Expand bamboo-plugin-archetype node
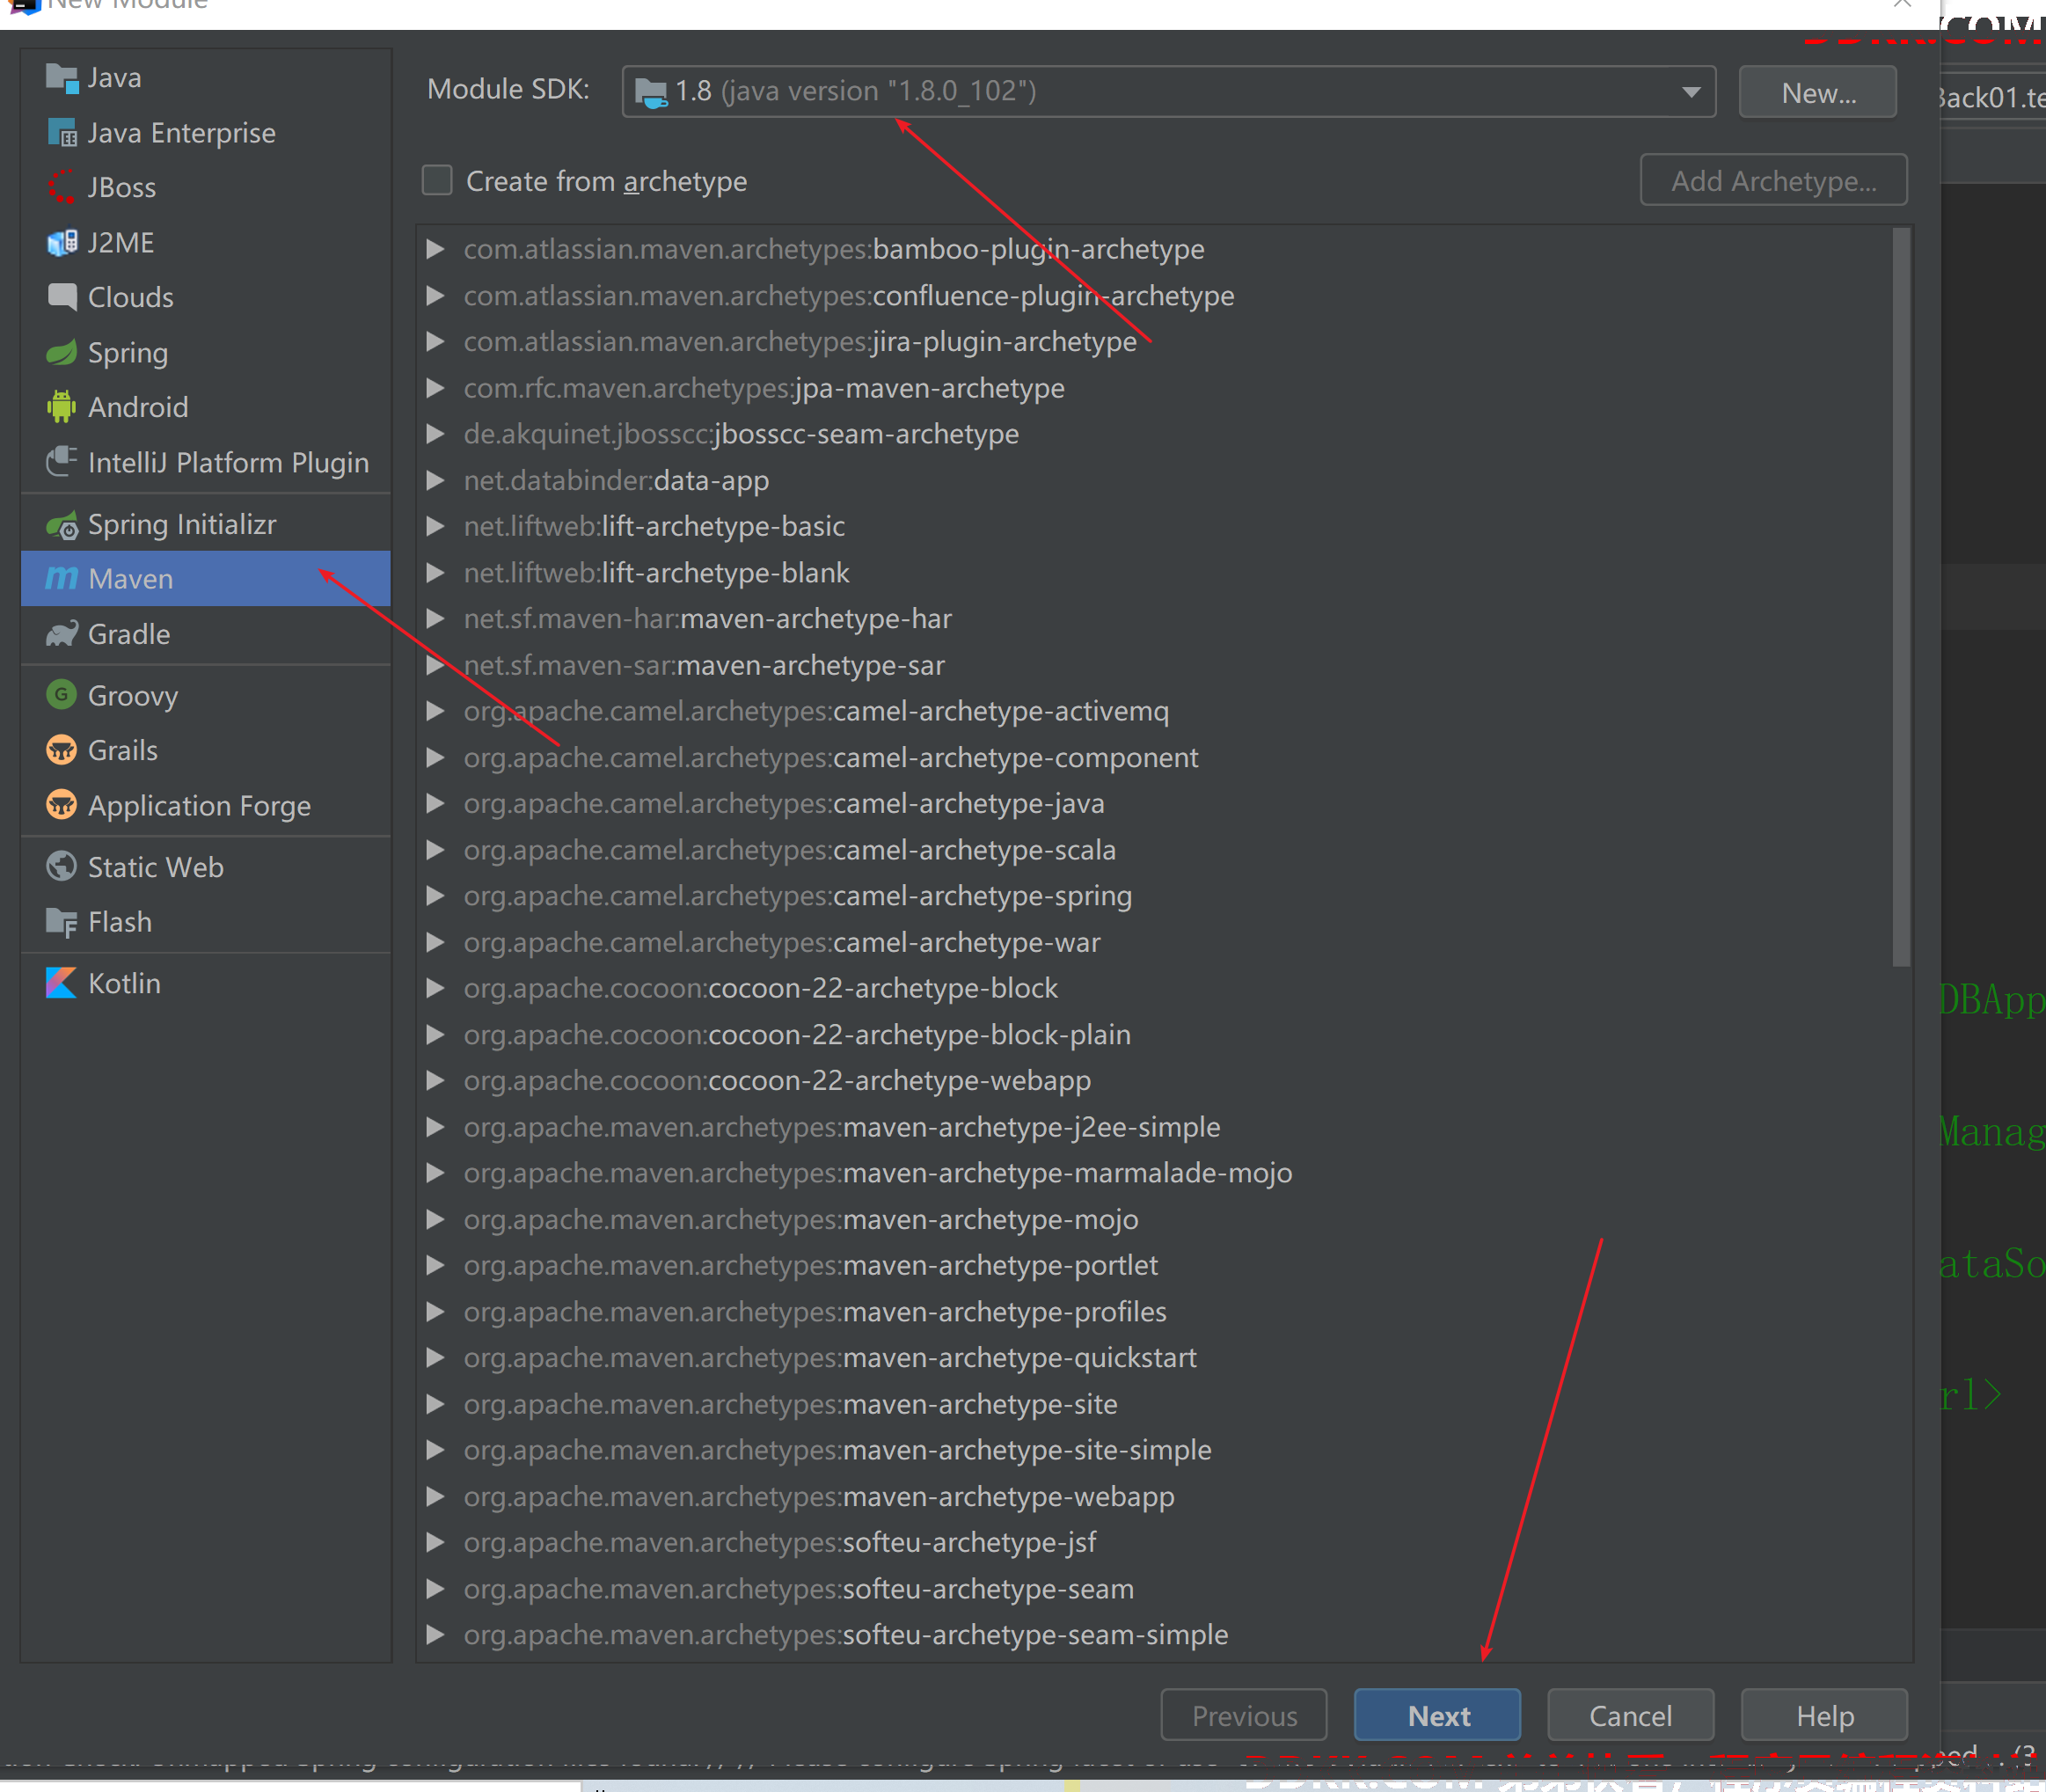The width and height of the screenshot is (2046, 1792). (x=435, y=249)
